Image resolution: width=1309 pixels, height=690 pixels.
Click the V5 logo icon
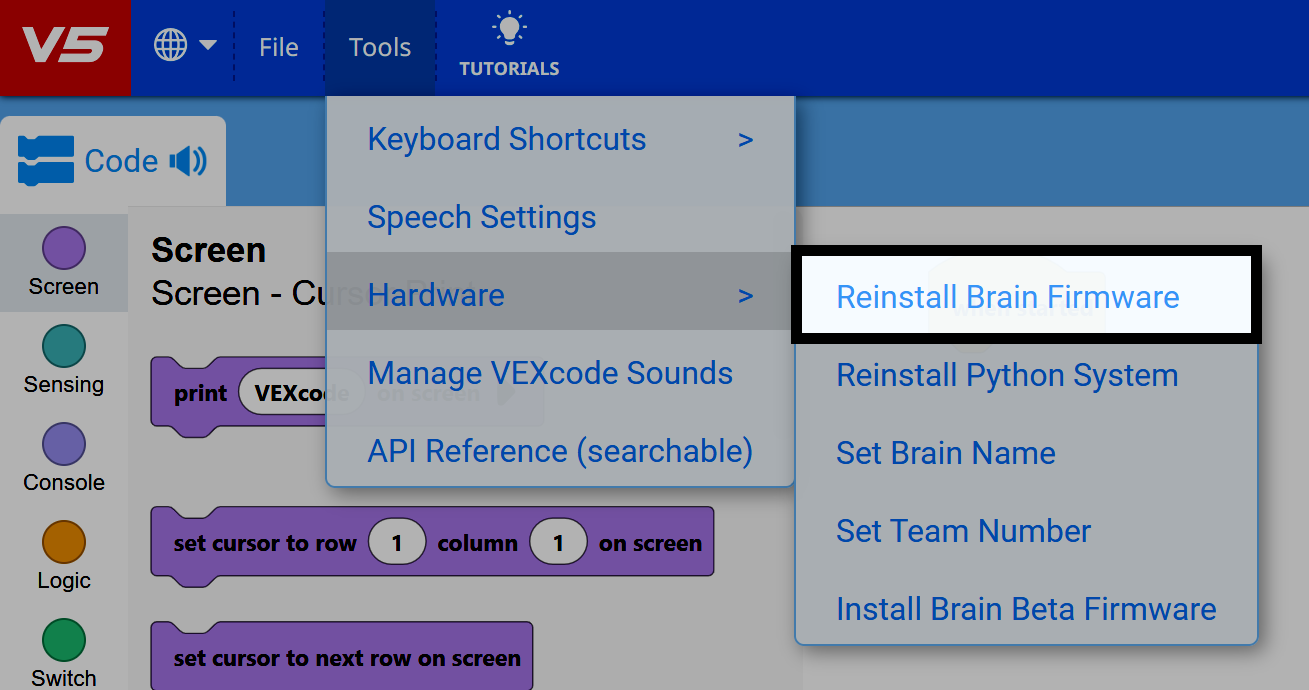point(64,45)
